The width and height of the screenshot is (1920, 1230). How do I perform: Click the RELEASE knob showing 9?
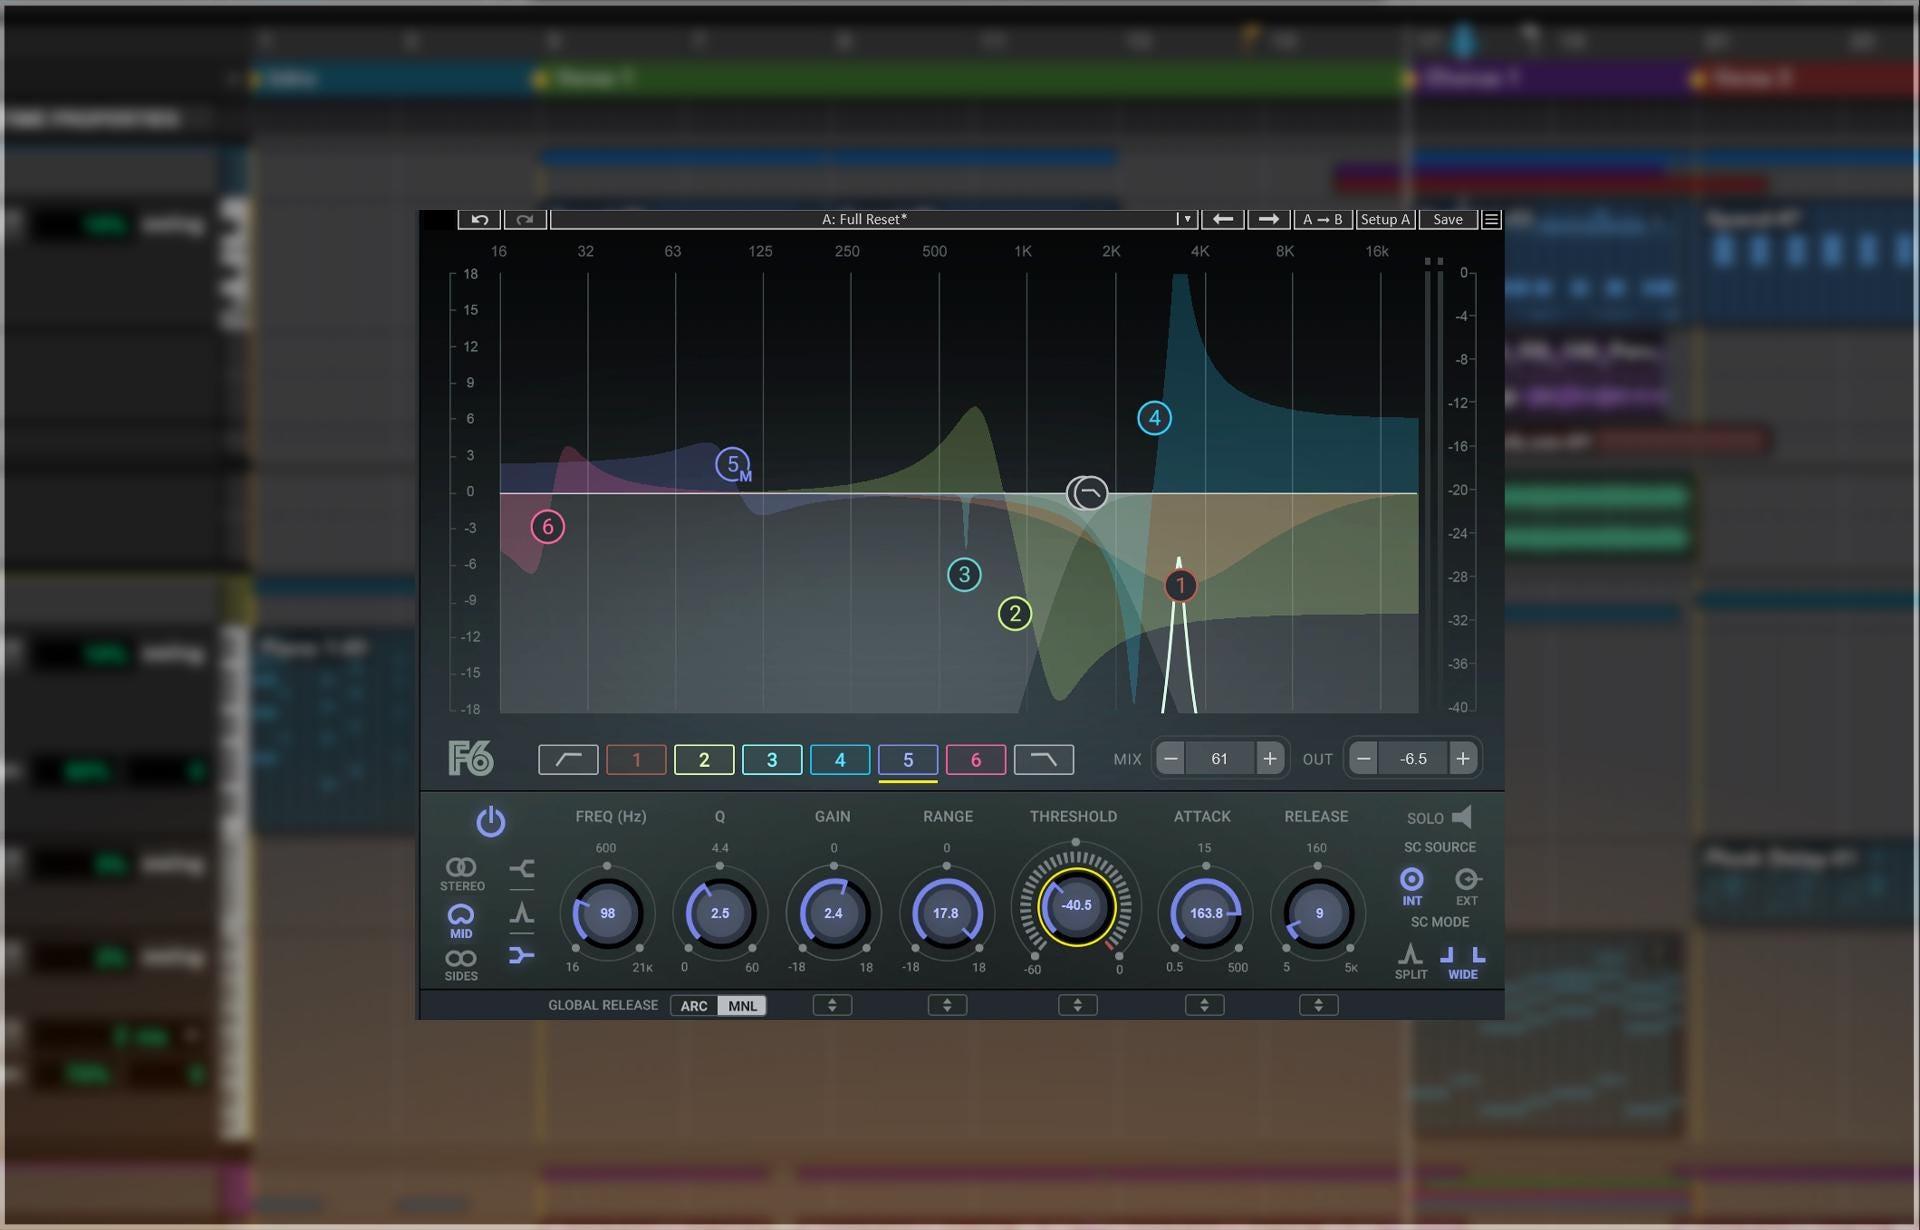click(x=1318, y=913)
